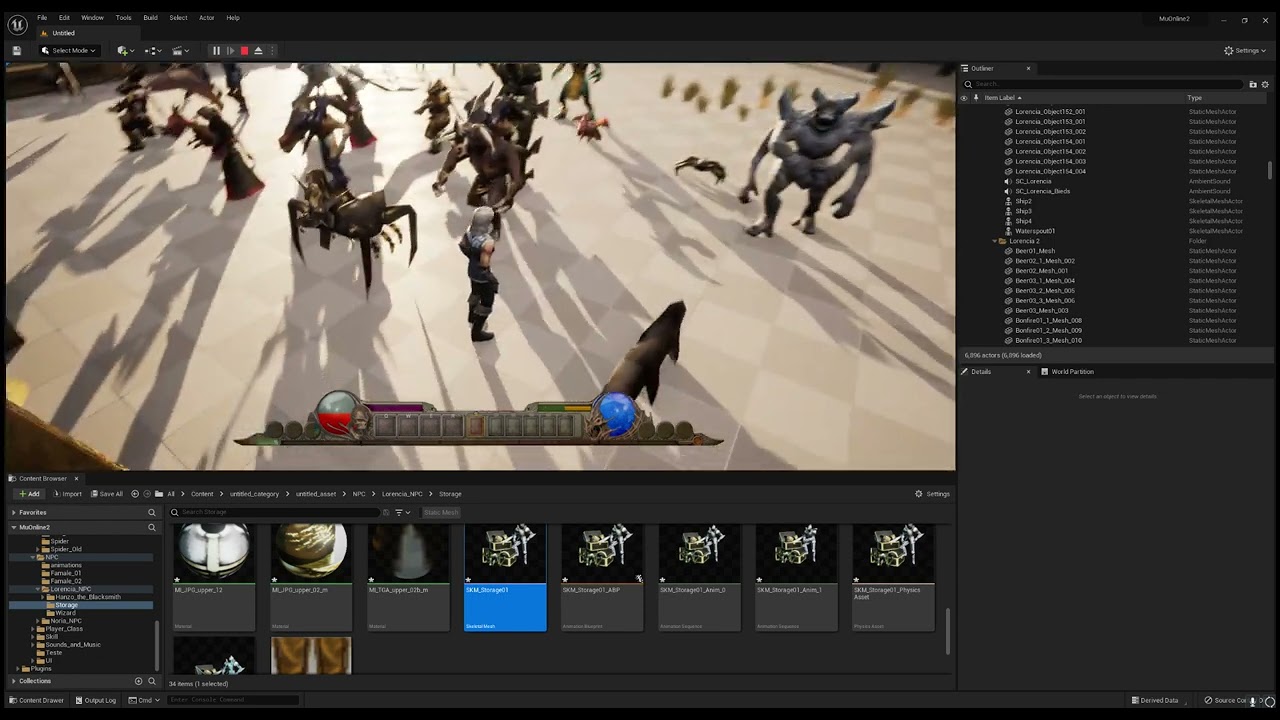Close the Outliner panel tab
Viewport: 1280px width, 720px height.
click(x=1028, y=68)
